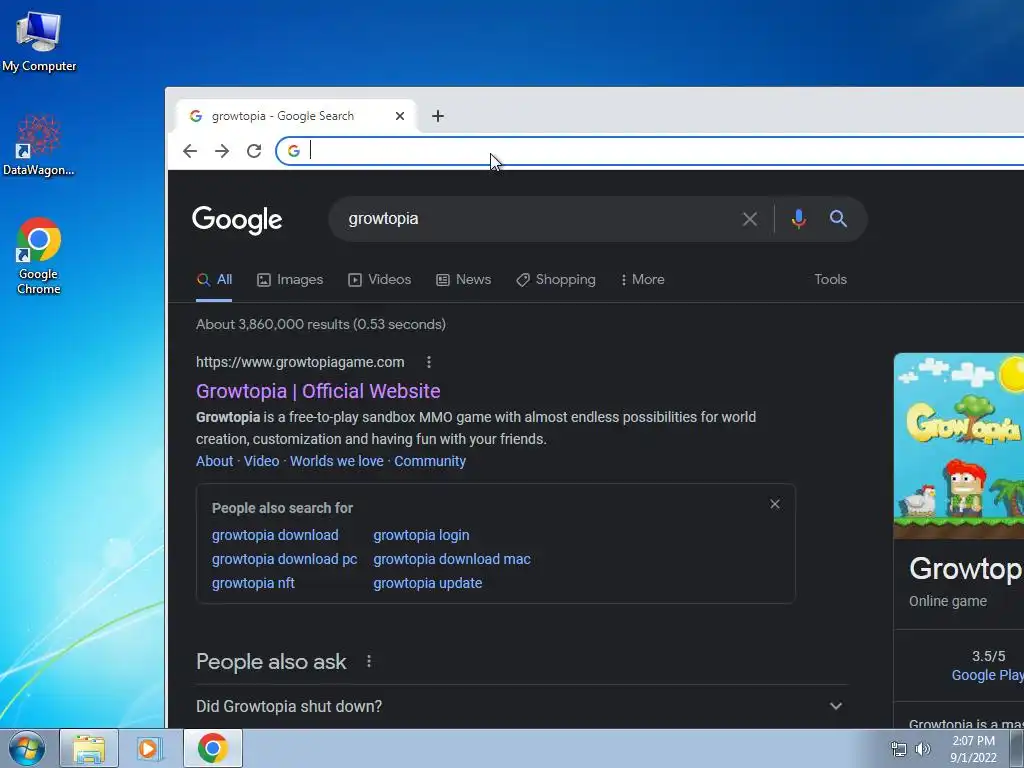Click Chrome's forward navigation arrow
This screenshot has width=1024, height=768.
pyautogui.click(x=222, y=152)
